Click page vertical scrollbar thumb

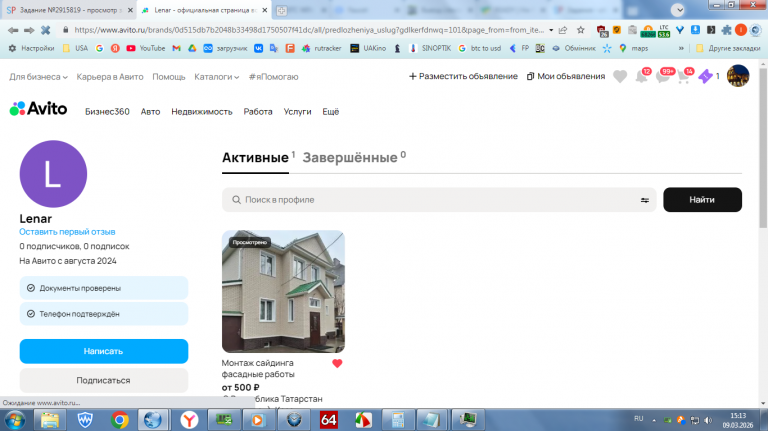[x=763, y=147]
